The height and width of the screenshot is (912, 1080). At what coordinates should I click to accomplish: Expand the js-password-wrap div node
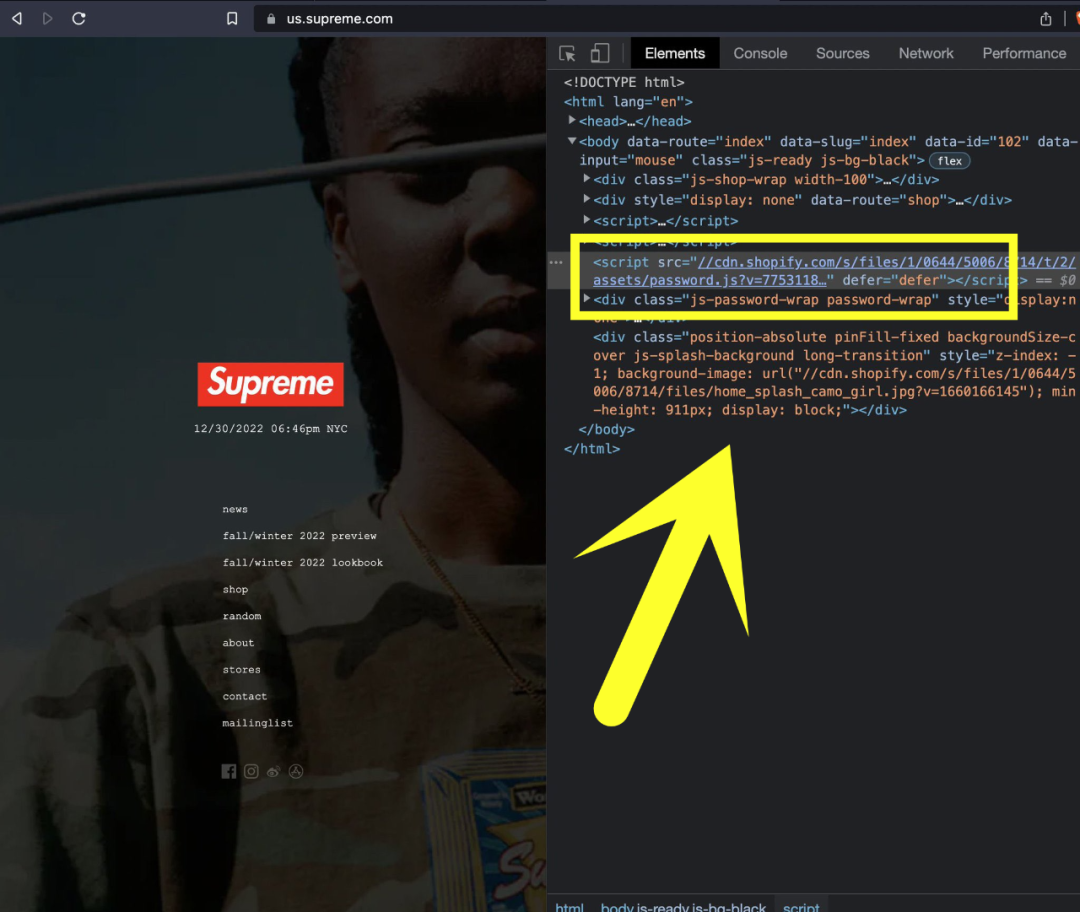coord(586,299)
